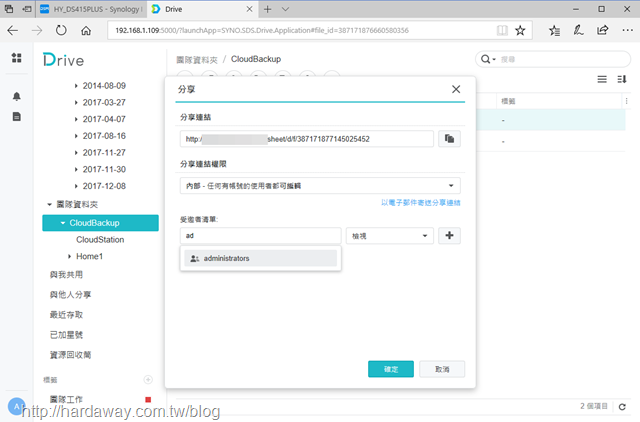Open the user account avatar

pyautogui.click(x=16, y=406)
